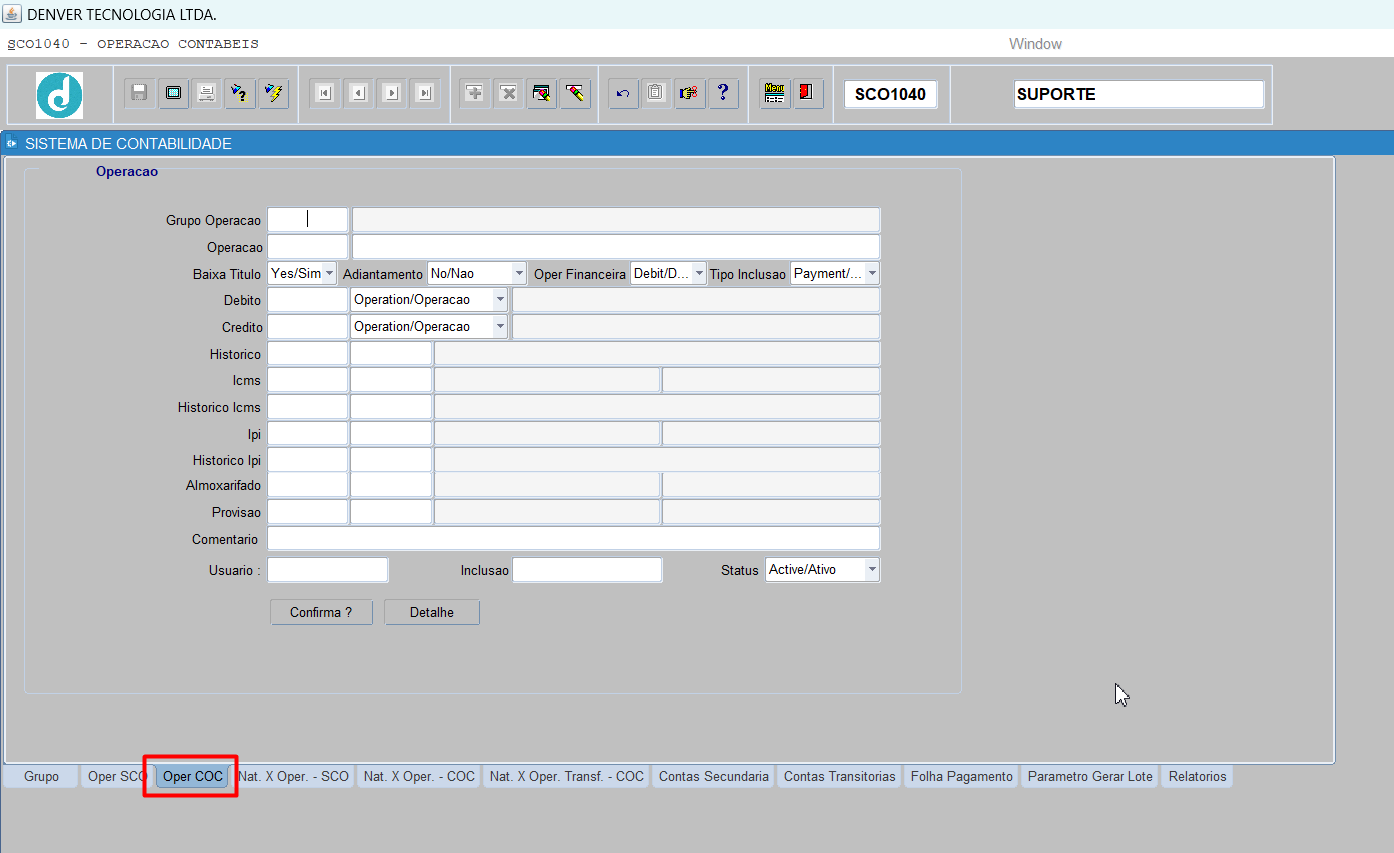
Task: Open the Oper Financeira Debit dropdown
Action: click(x=668, y=273)
